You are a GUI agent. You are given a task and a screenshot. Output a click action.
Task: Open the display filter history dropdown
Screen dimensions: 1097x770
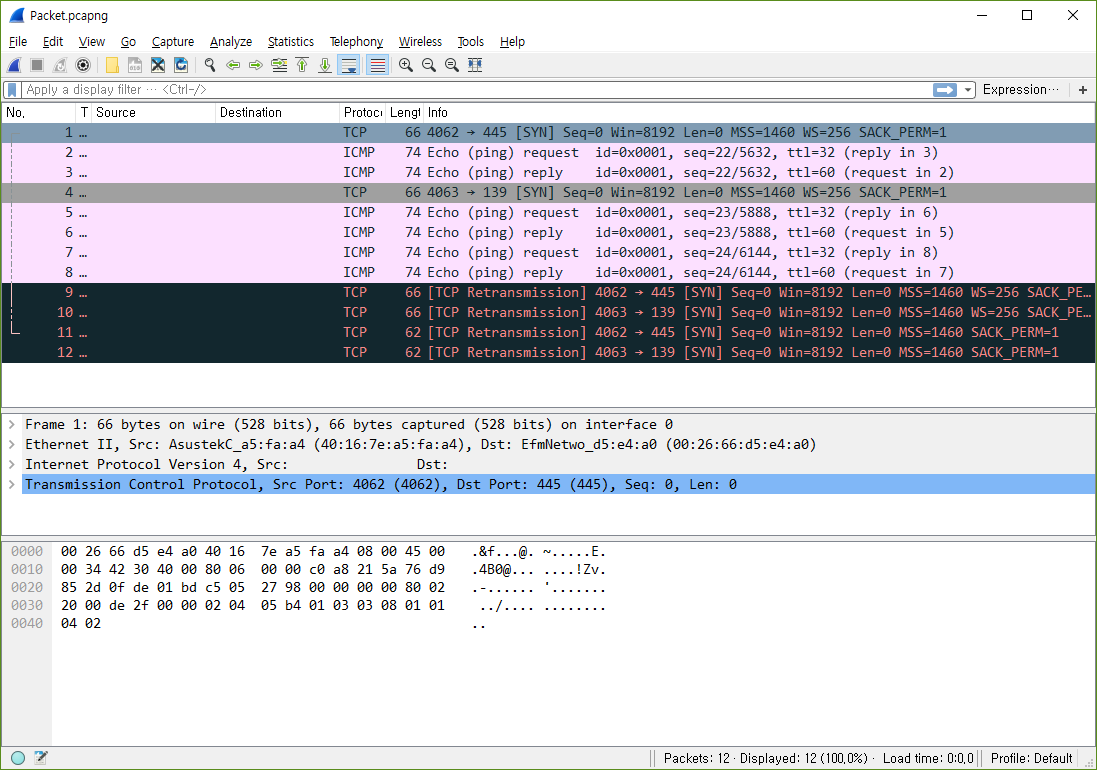pos(968,90)
